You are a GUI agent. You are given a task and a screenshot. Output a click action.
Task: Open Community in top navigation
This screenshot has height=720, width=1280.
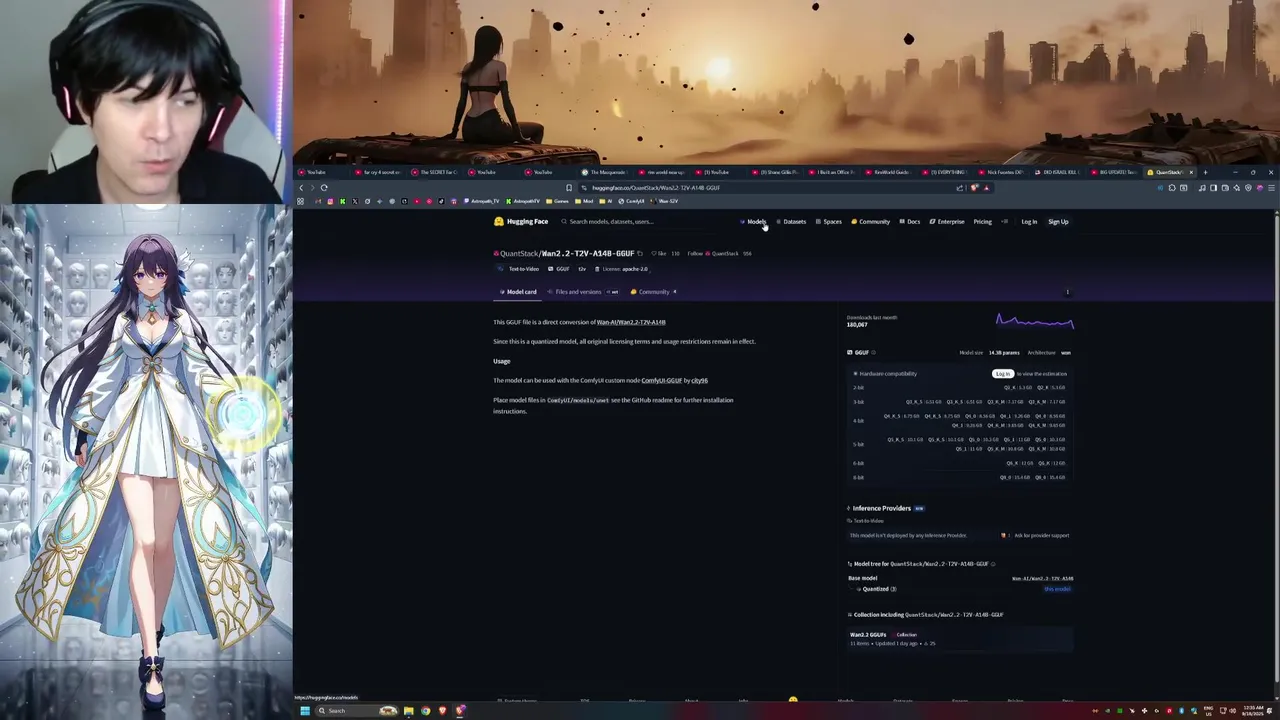click(871, 221)
